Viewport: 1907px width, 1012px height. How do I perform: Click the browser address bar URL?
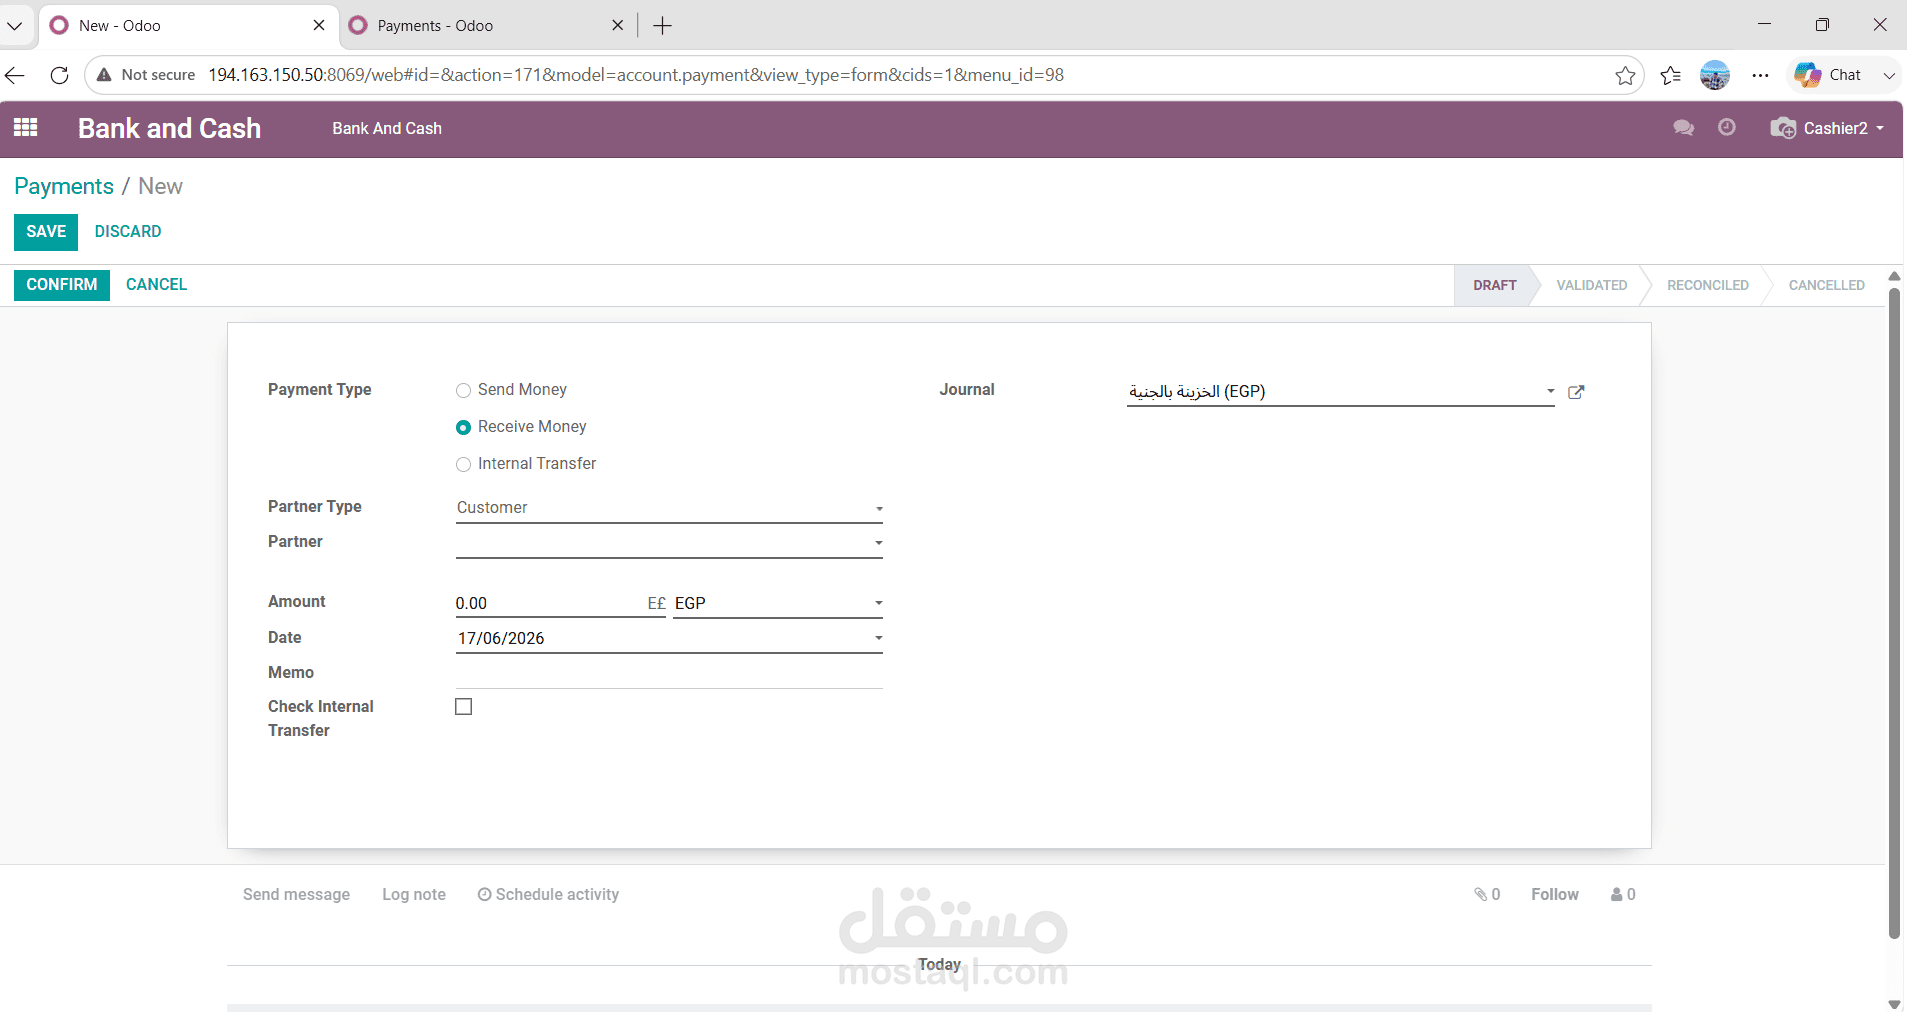tap(636, 75)
